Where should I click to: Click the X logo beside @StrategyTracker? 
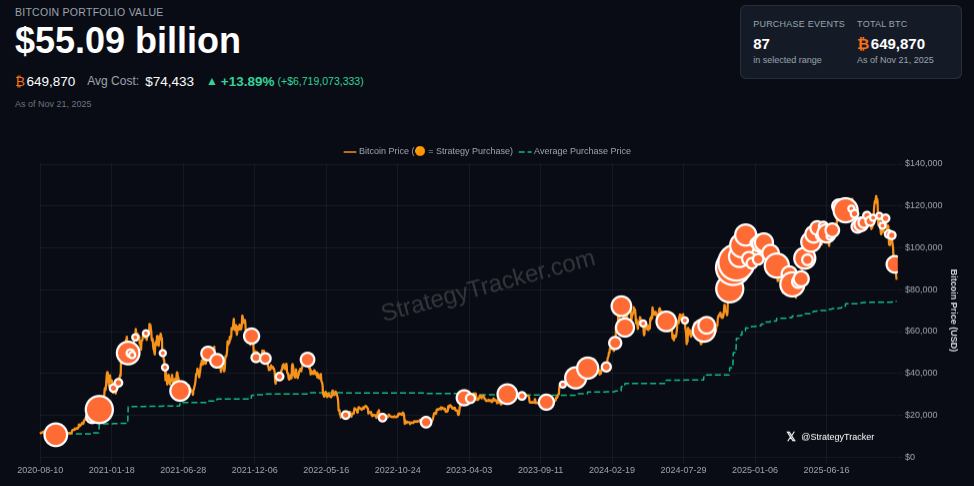[x=791, y=437]
